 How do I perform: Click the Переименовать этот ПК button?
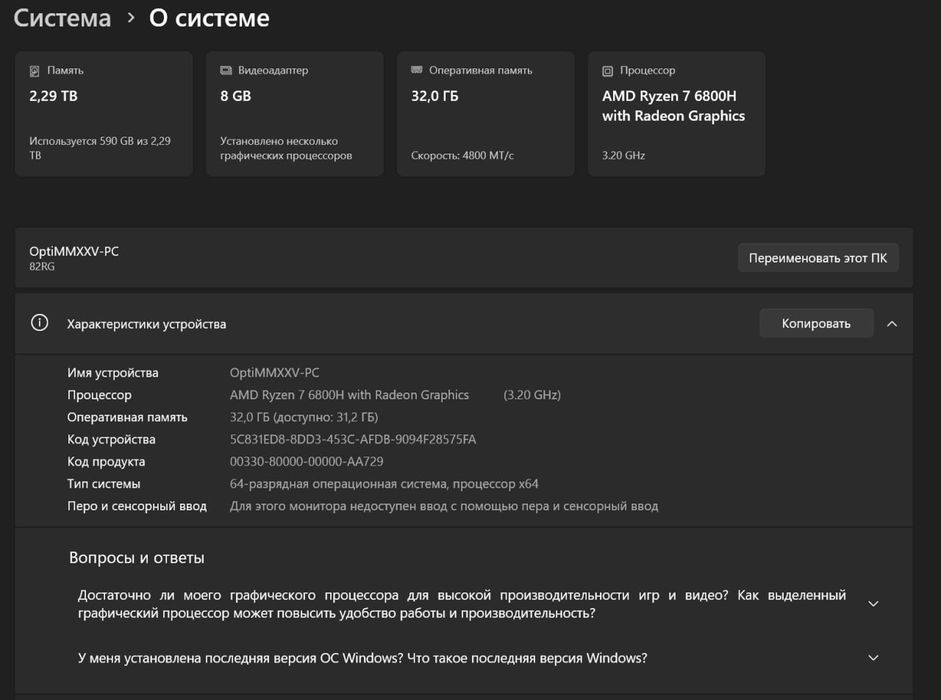[x=818, y=258]
